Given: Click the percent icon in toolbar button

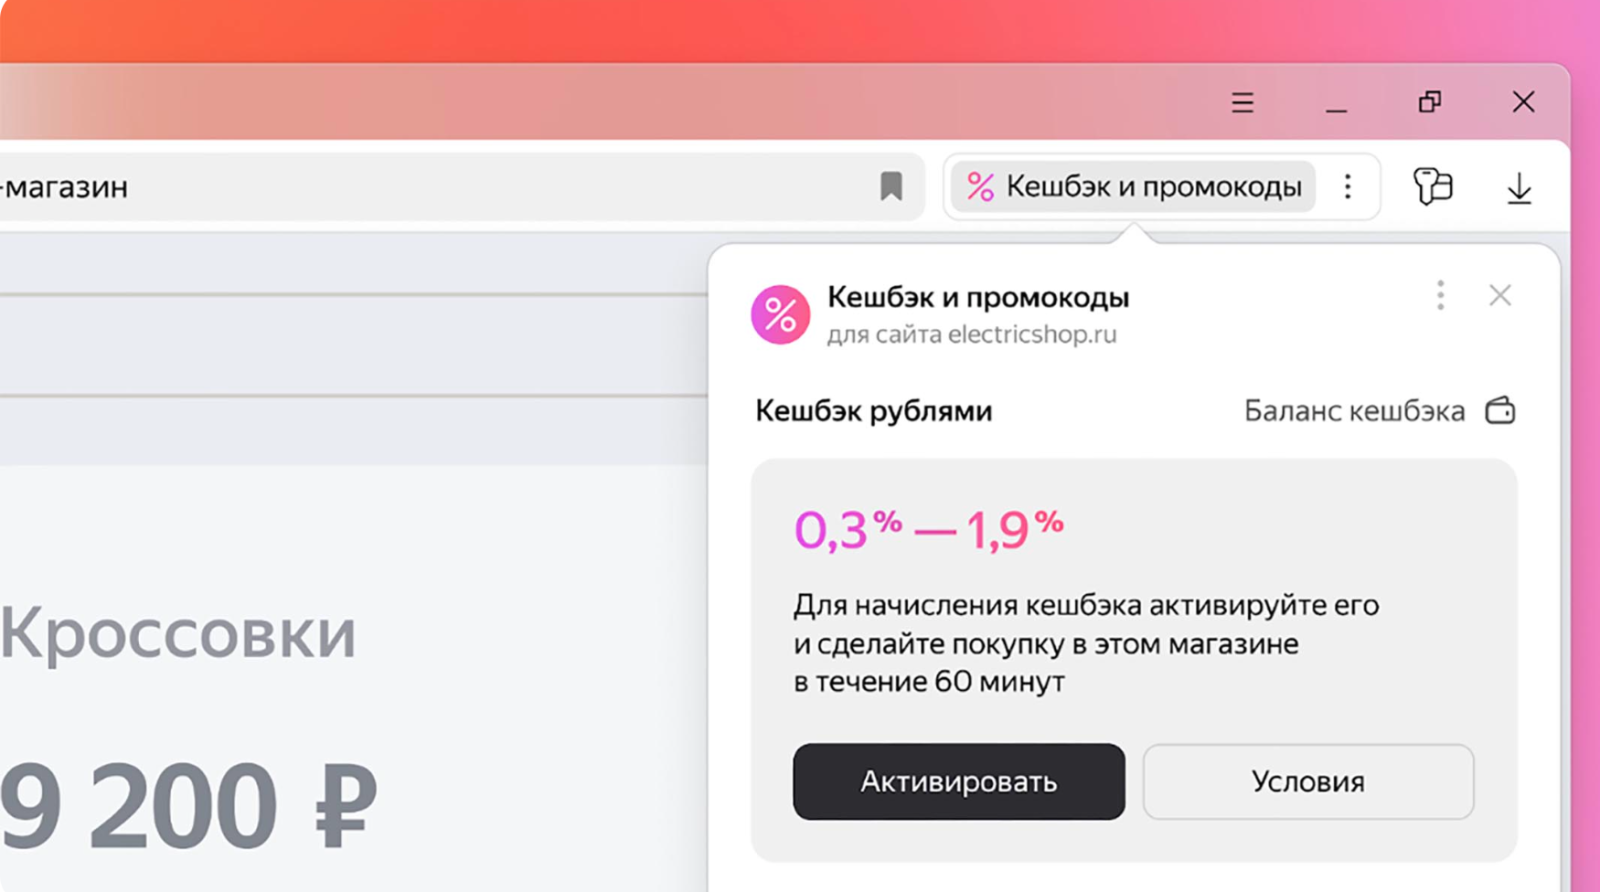Looking at the screenshot, I should tap(980, 187).
